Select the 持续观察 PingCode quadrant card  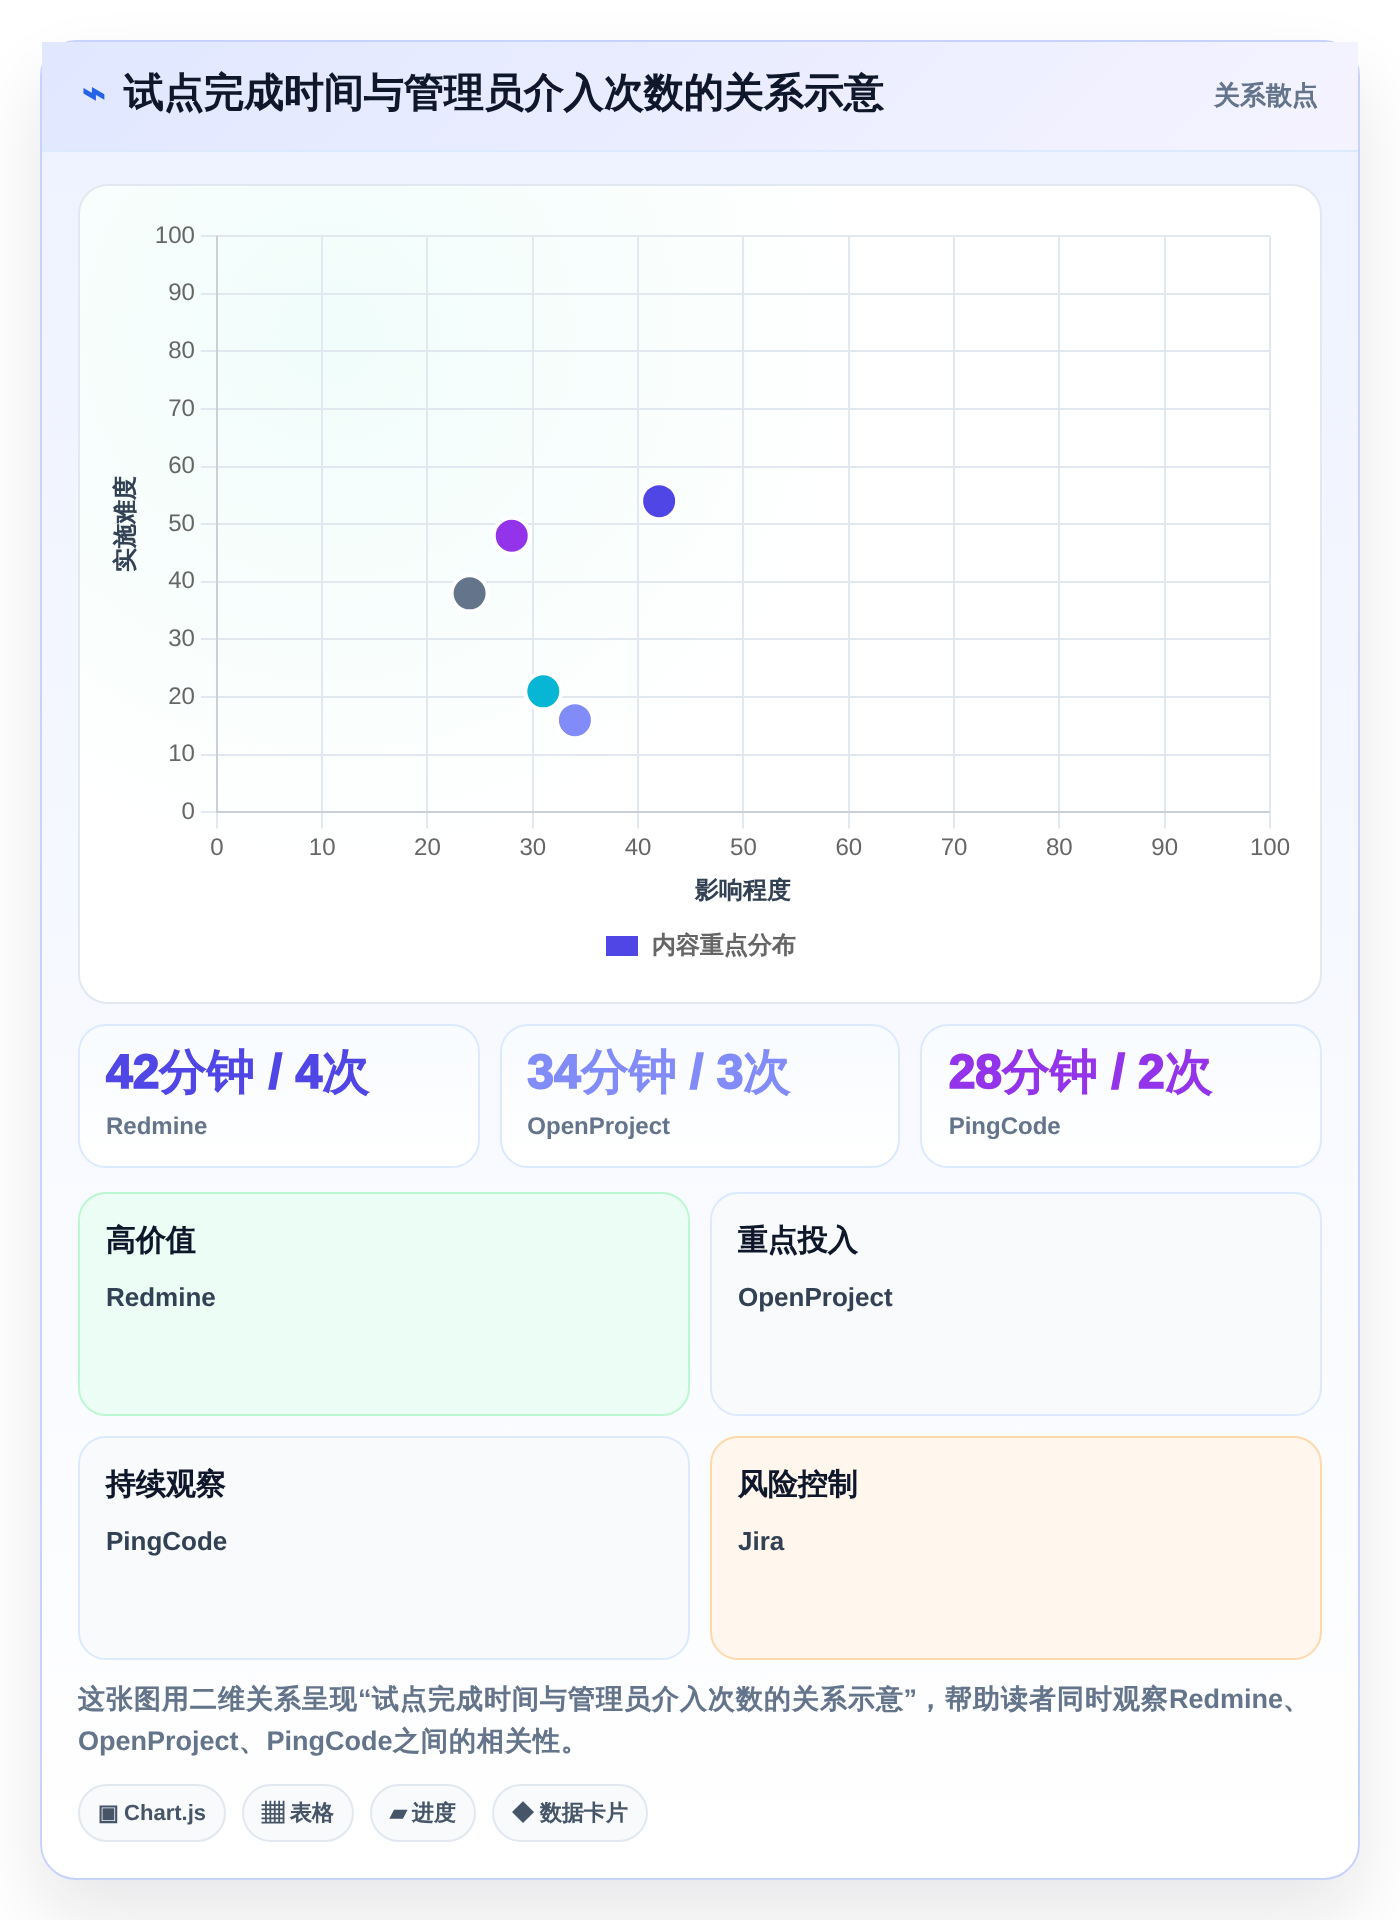pos(384,1548)
